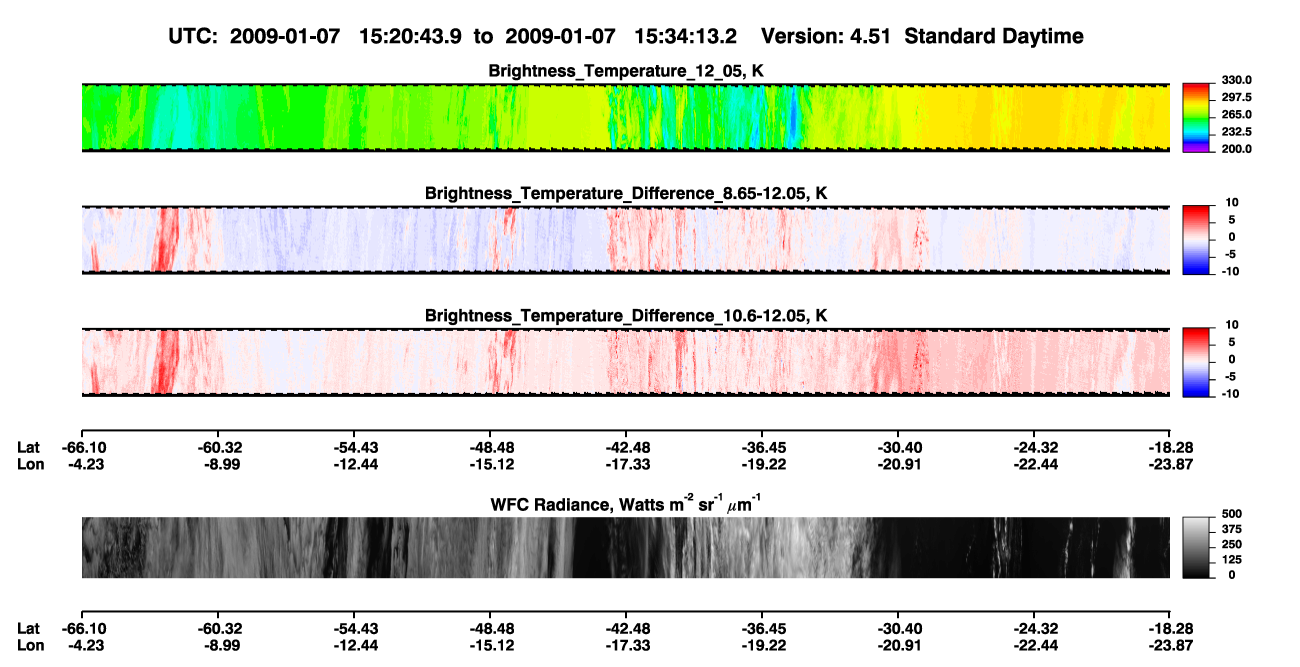1300x667 pixels.
Task: Click latitude -24.32 on the upper axis
Action: (1035, 447)
